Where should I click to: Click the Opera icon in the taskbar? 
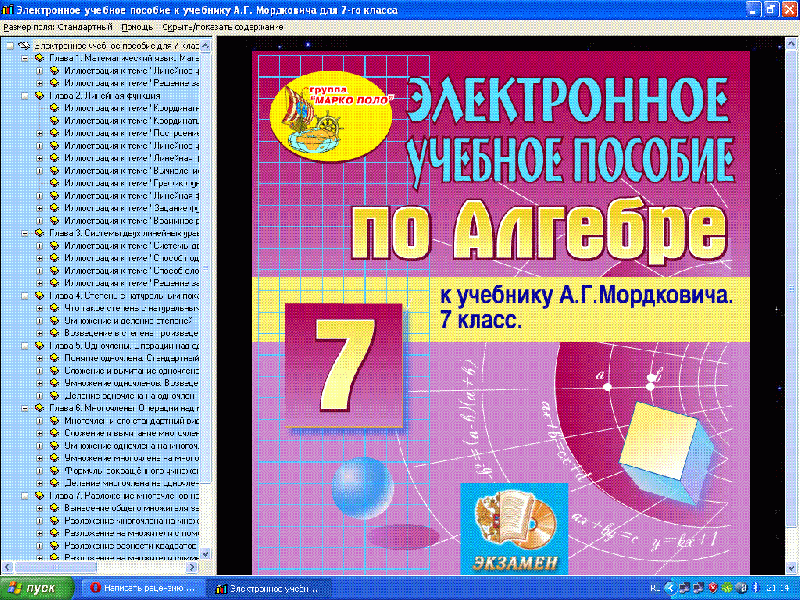tap(95, 588)
